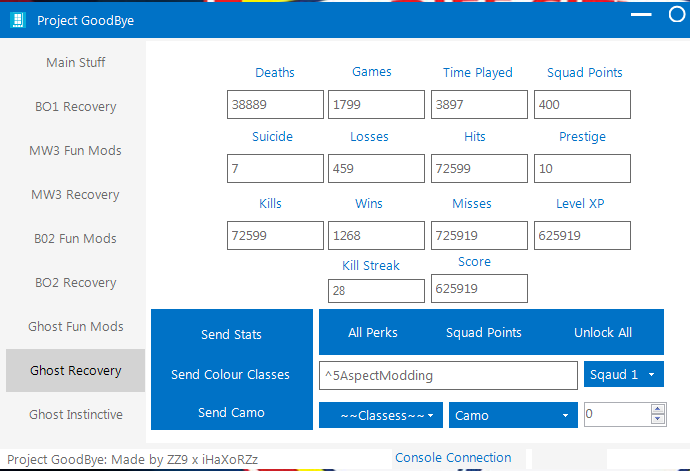Viewport: 690px width, 471px height.
Task: Focus the Kill Streak value field
Action: (376, 290)
